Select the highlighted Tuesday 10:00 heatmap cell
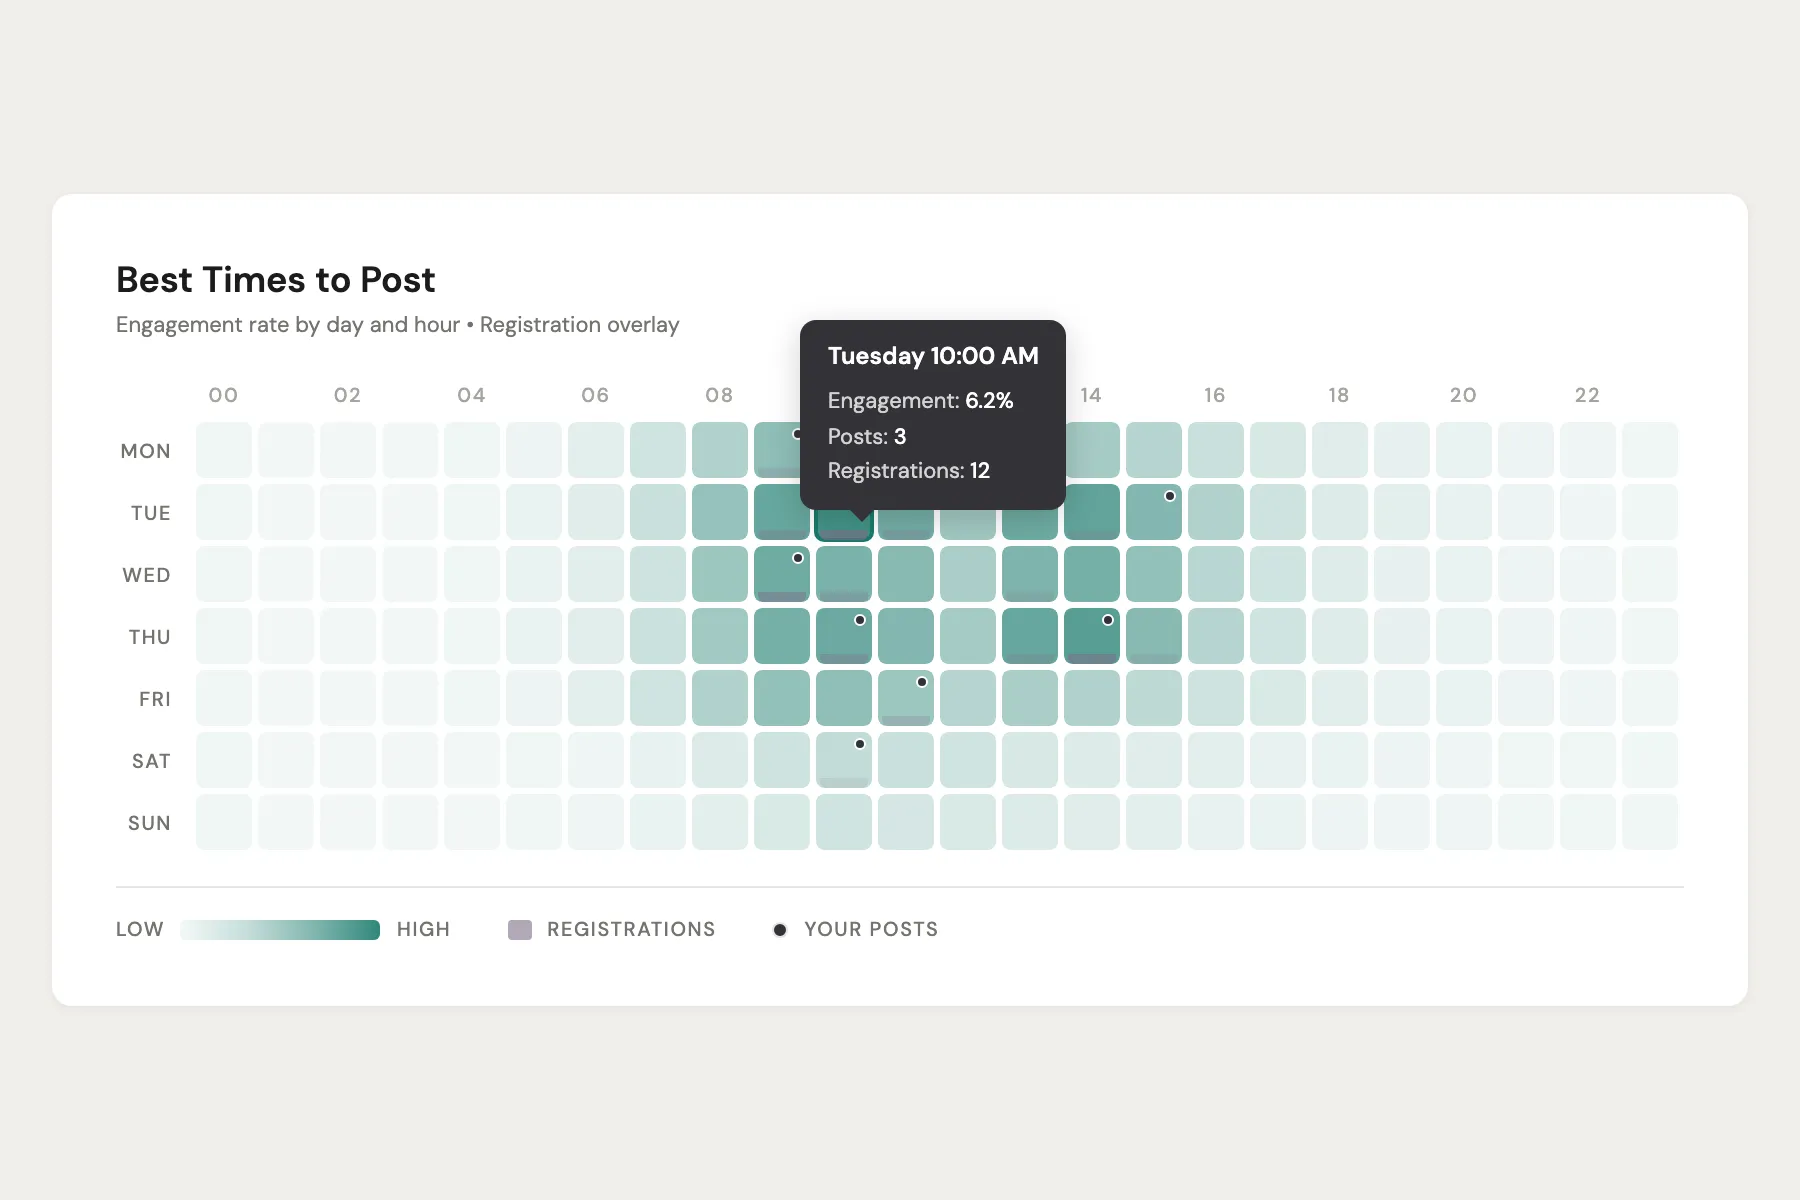This screenshot has height=1200, width=1800. point(844,524)
